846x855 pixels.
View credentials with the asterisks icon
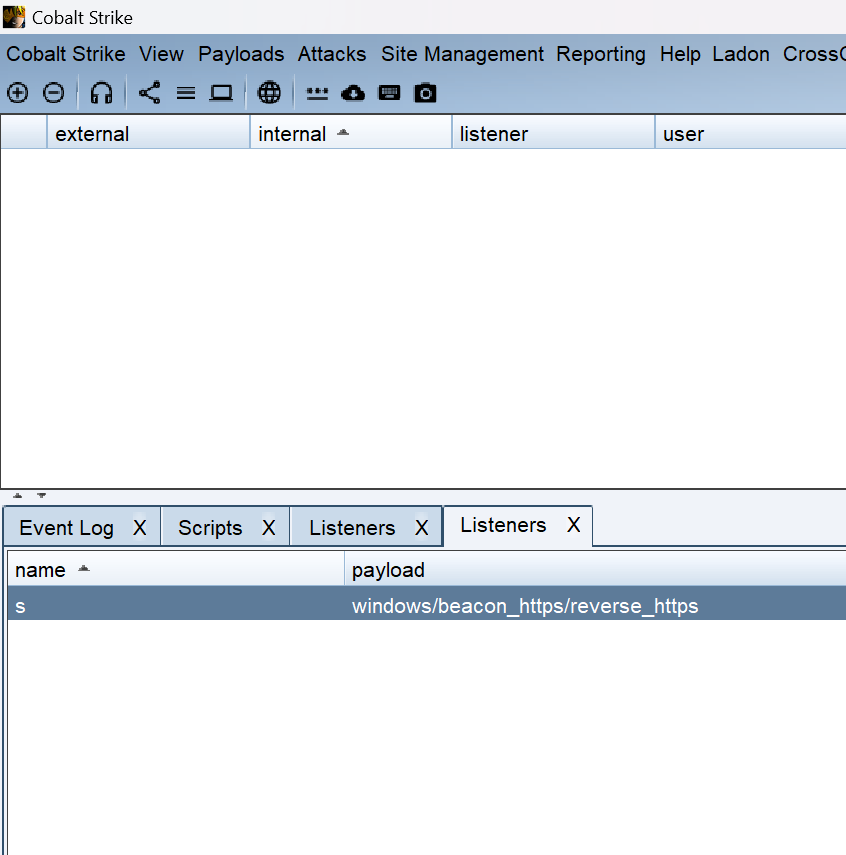[x=317, y=93]
